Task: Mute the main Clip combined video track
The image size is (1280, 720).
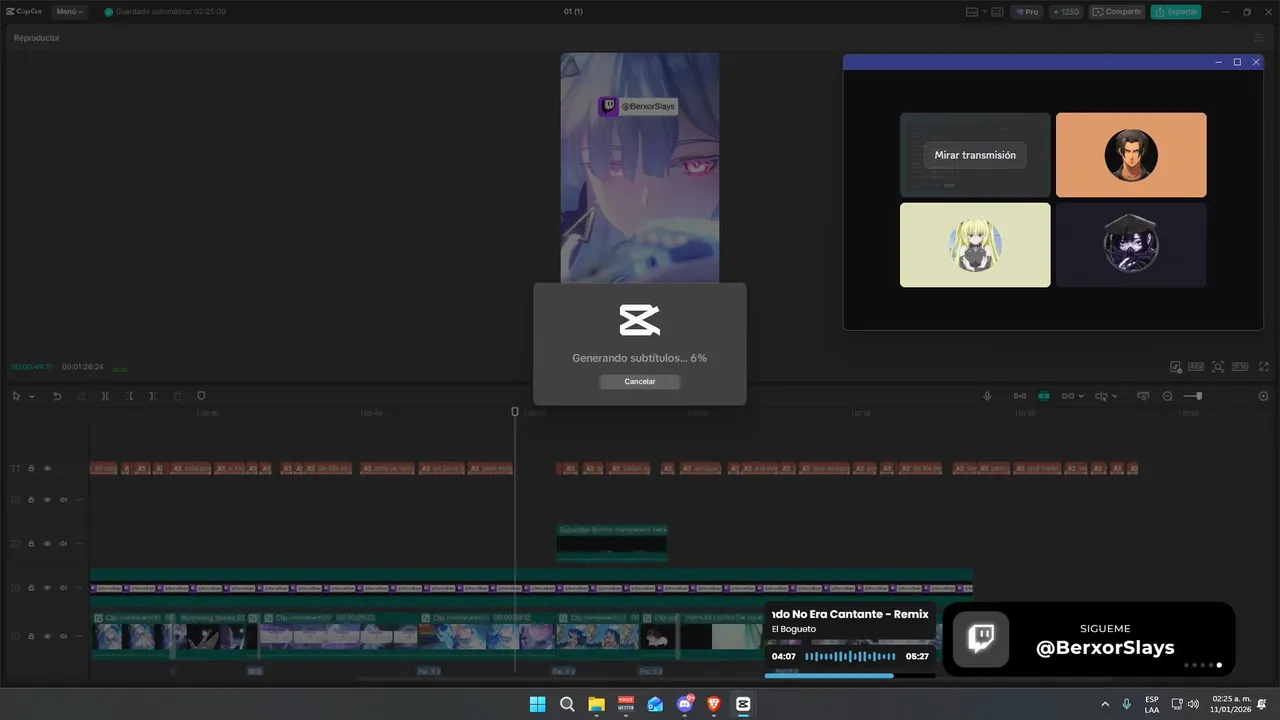Action: coord(63,636)
